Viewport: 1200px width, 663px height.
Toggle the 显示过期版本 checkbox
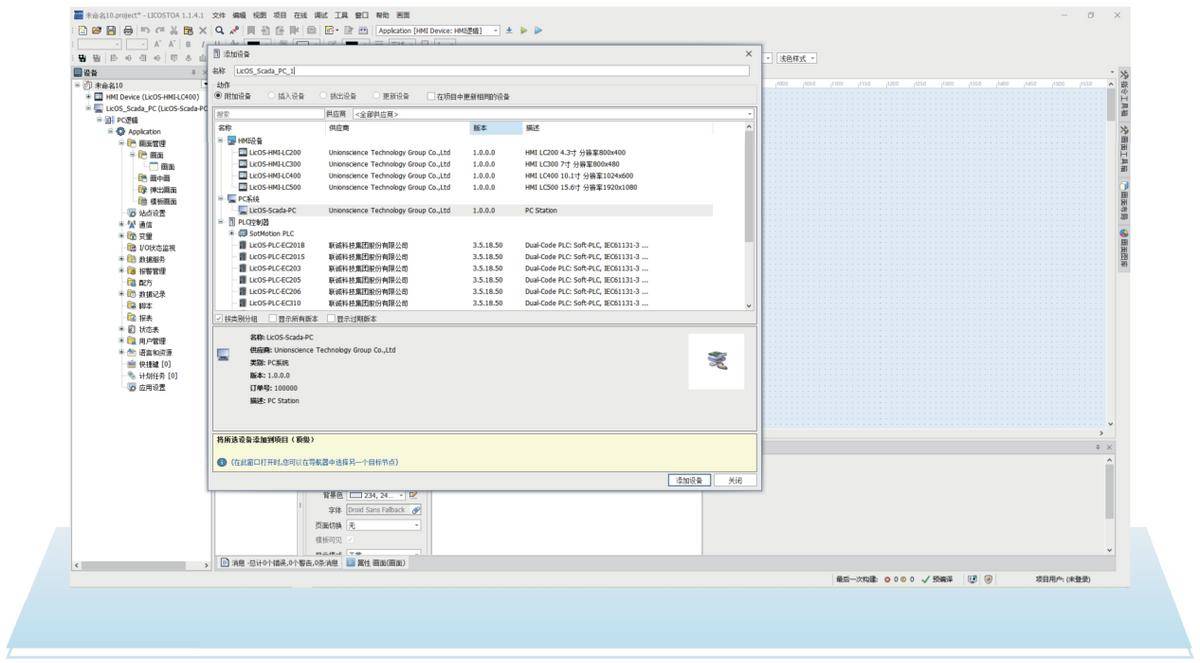(x=331, y=319)
